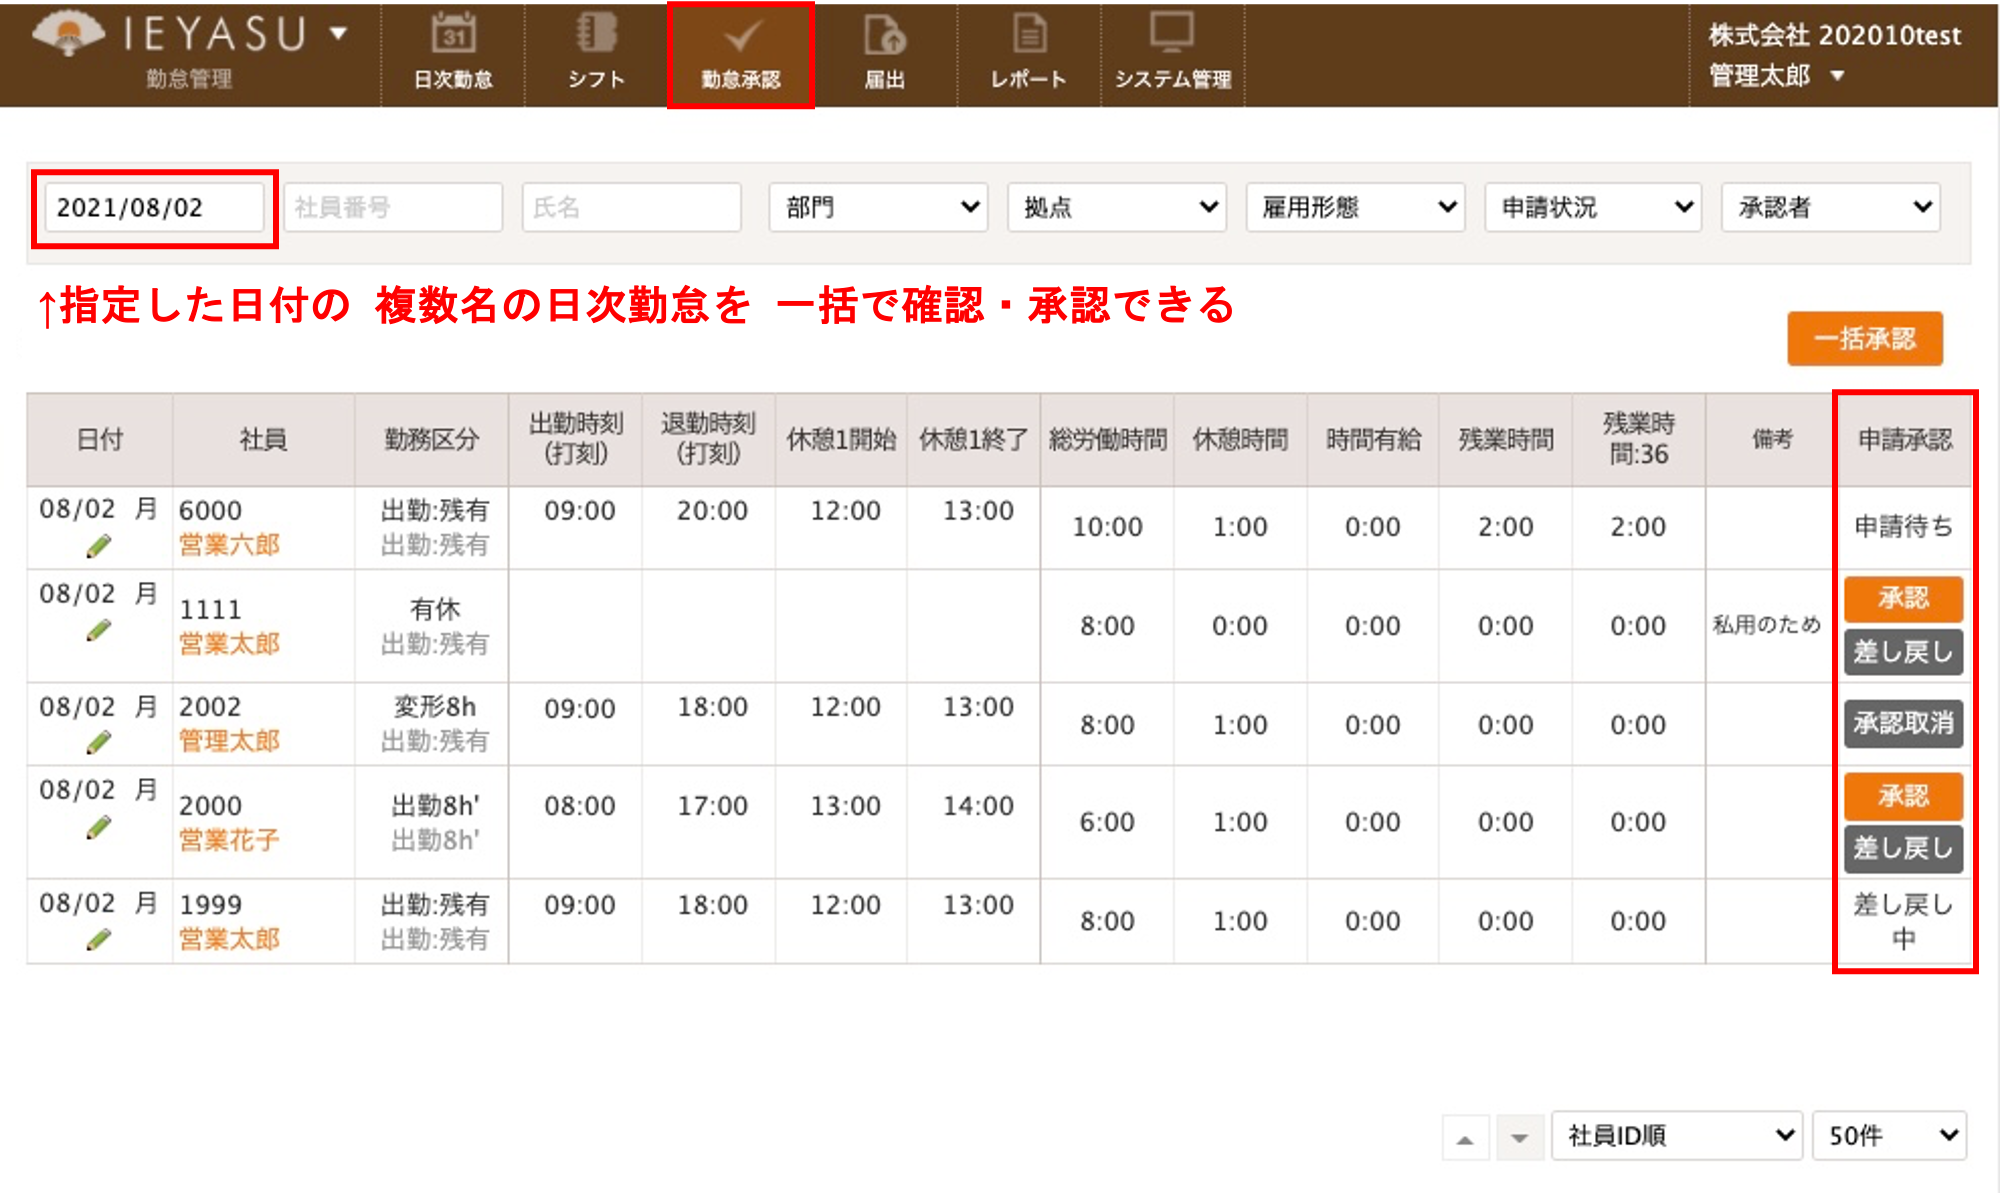Screen dimensions: 2002x1193
Task: Open the 社員ID順 sort dropdown
Action: click(1676, 1135)
